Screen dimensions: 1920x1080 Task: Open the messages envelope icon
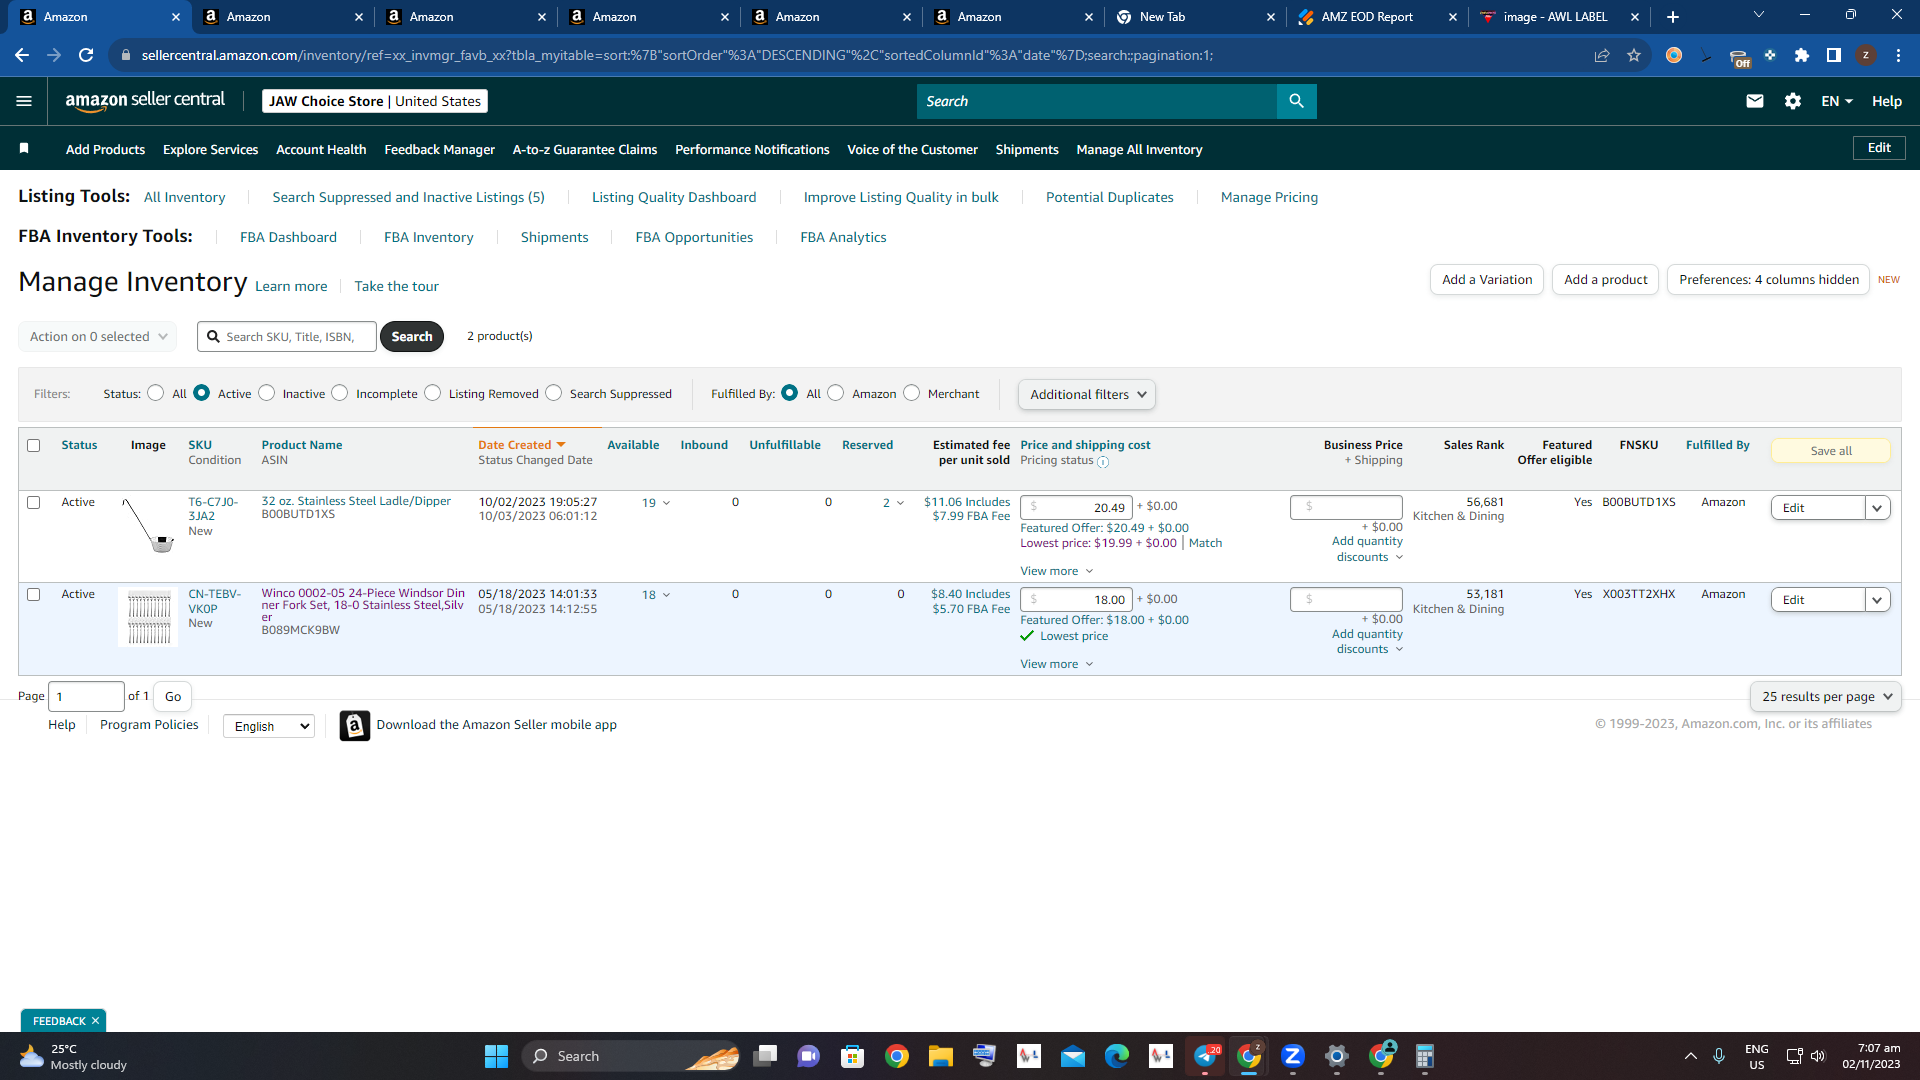(1754, 101)
